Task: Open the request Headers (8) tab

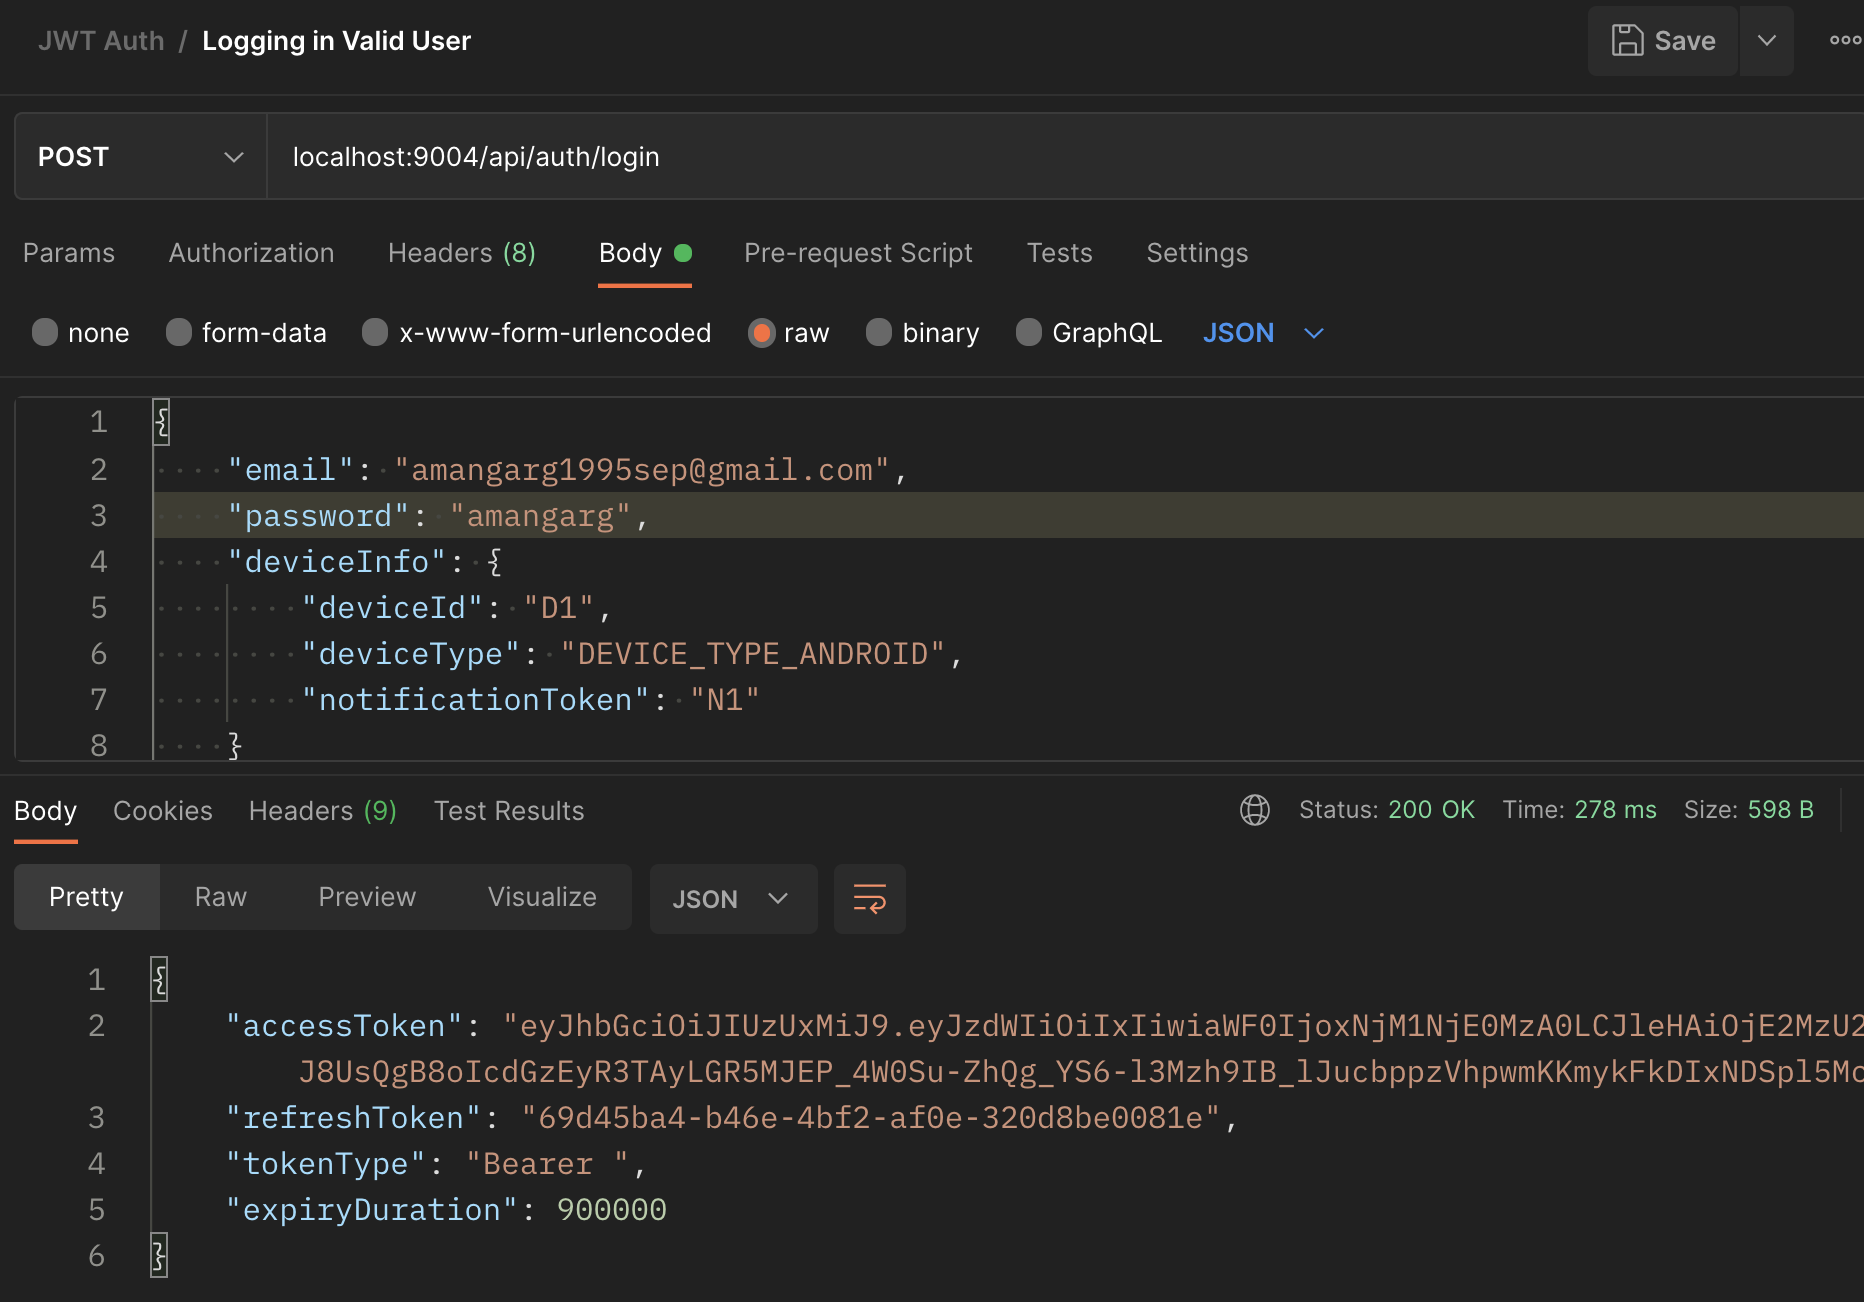Action: [462, 253]
